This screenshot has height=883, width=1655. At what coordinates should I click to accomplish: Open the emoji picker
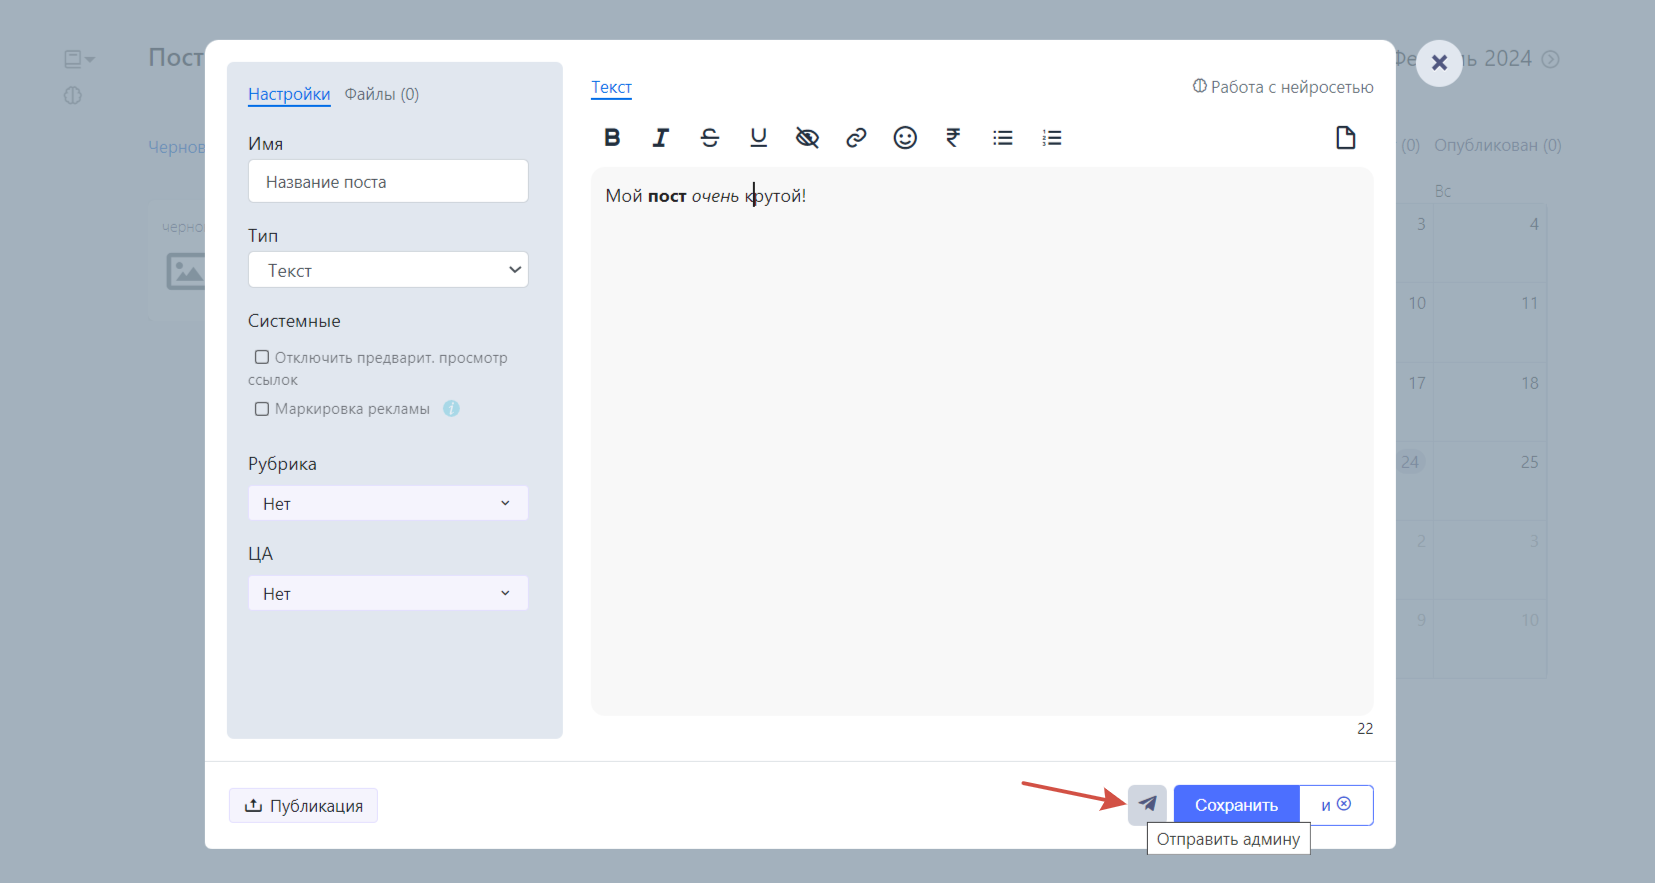[x=905, y=138]
